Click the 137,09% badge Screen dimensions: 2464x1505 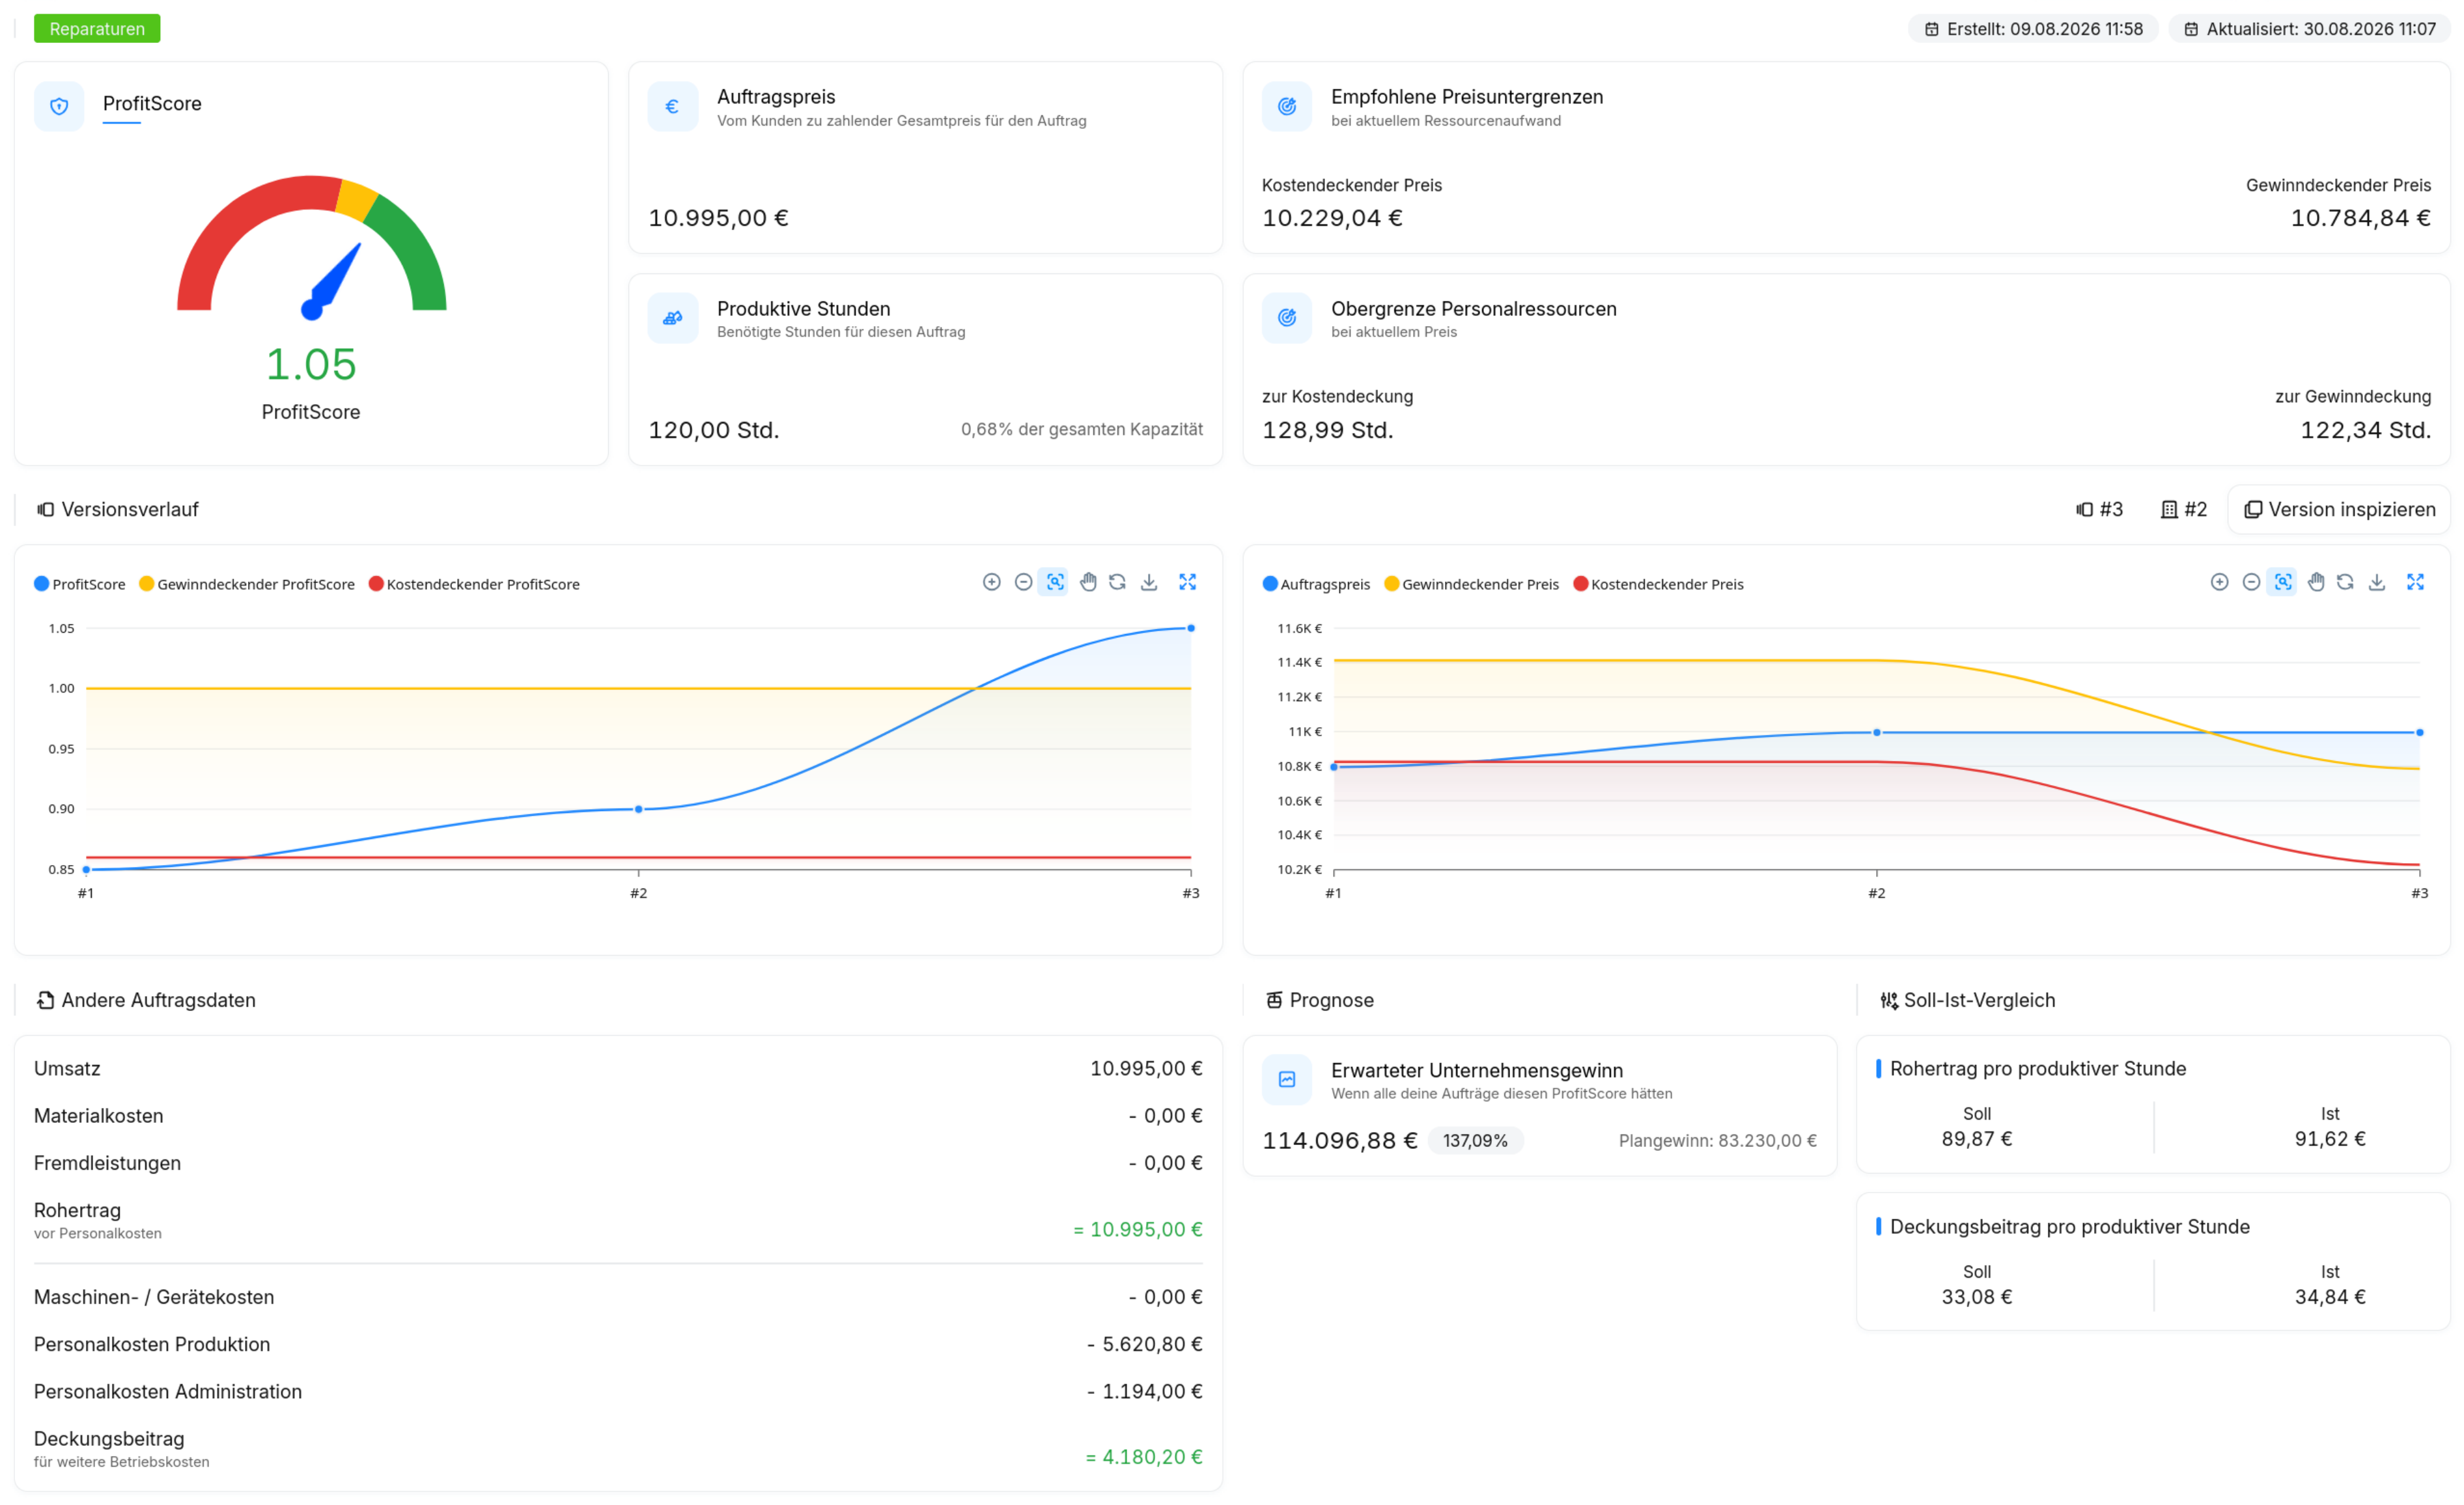[x=1475, y=1141]
